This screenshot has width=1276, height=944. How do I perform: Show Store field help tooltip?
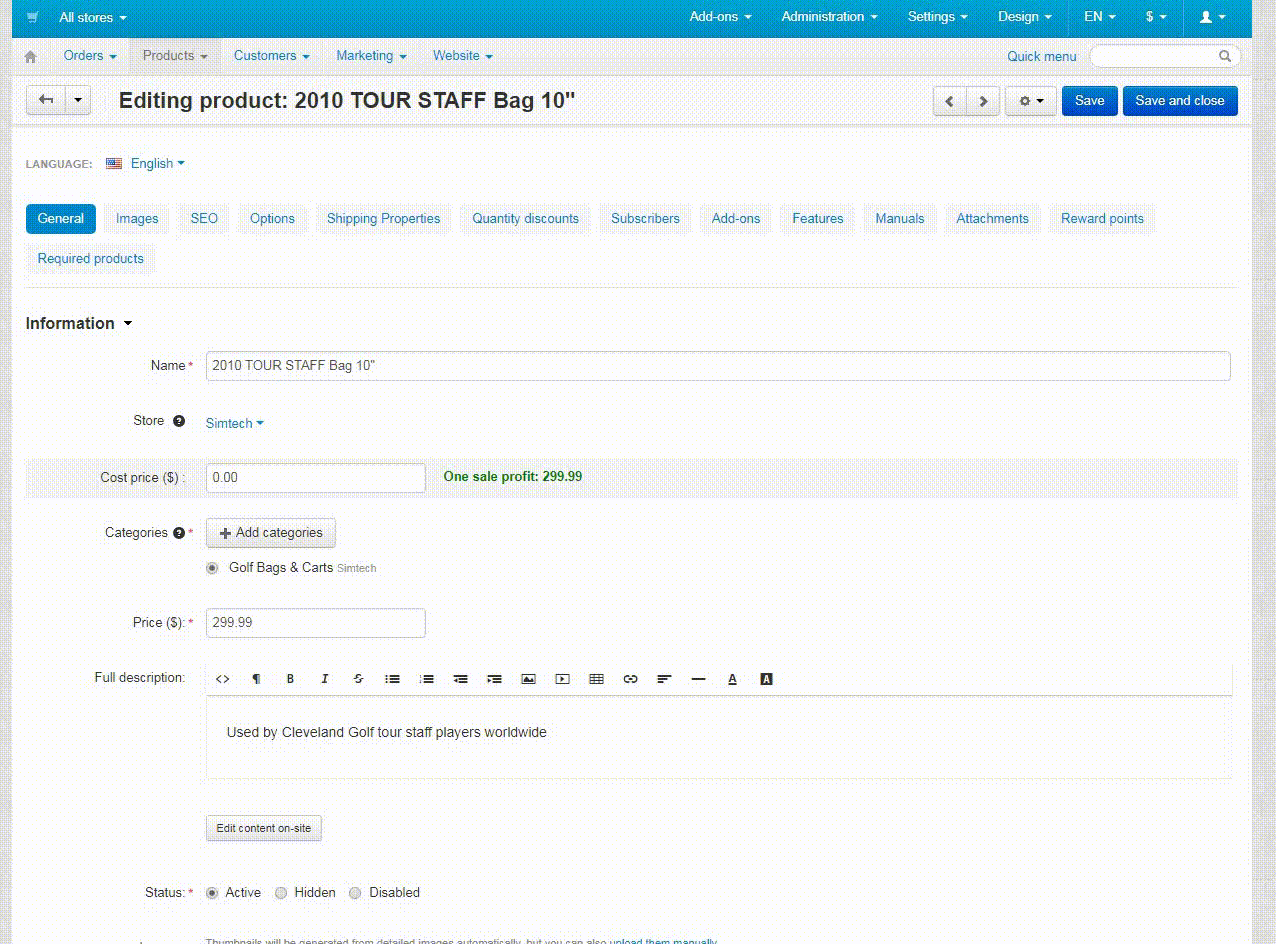click(x=179, y=421)
